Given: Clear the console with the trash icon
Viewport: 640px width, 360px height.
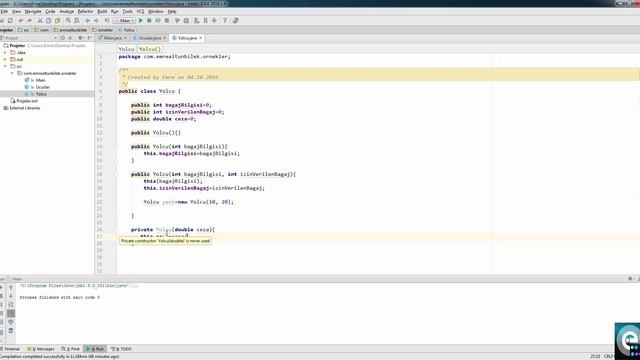Looking at the screenshot, I should pyautogui.click(x=11, y=331).
